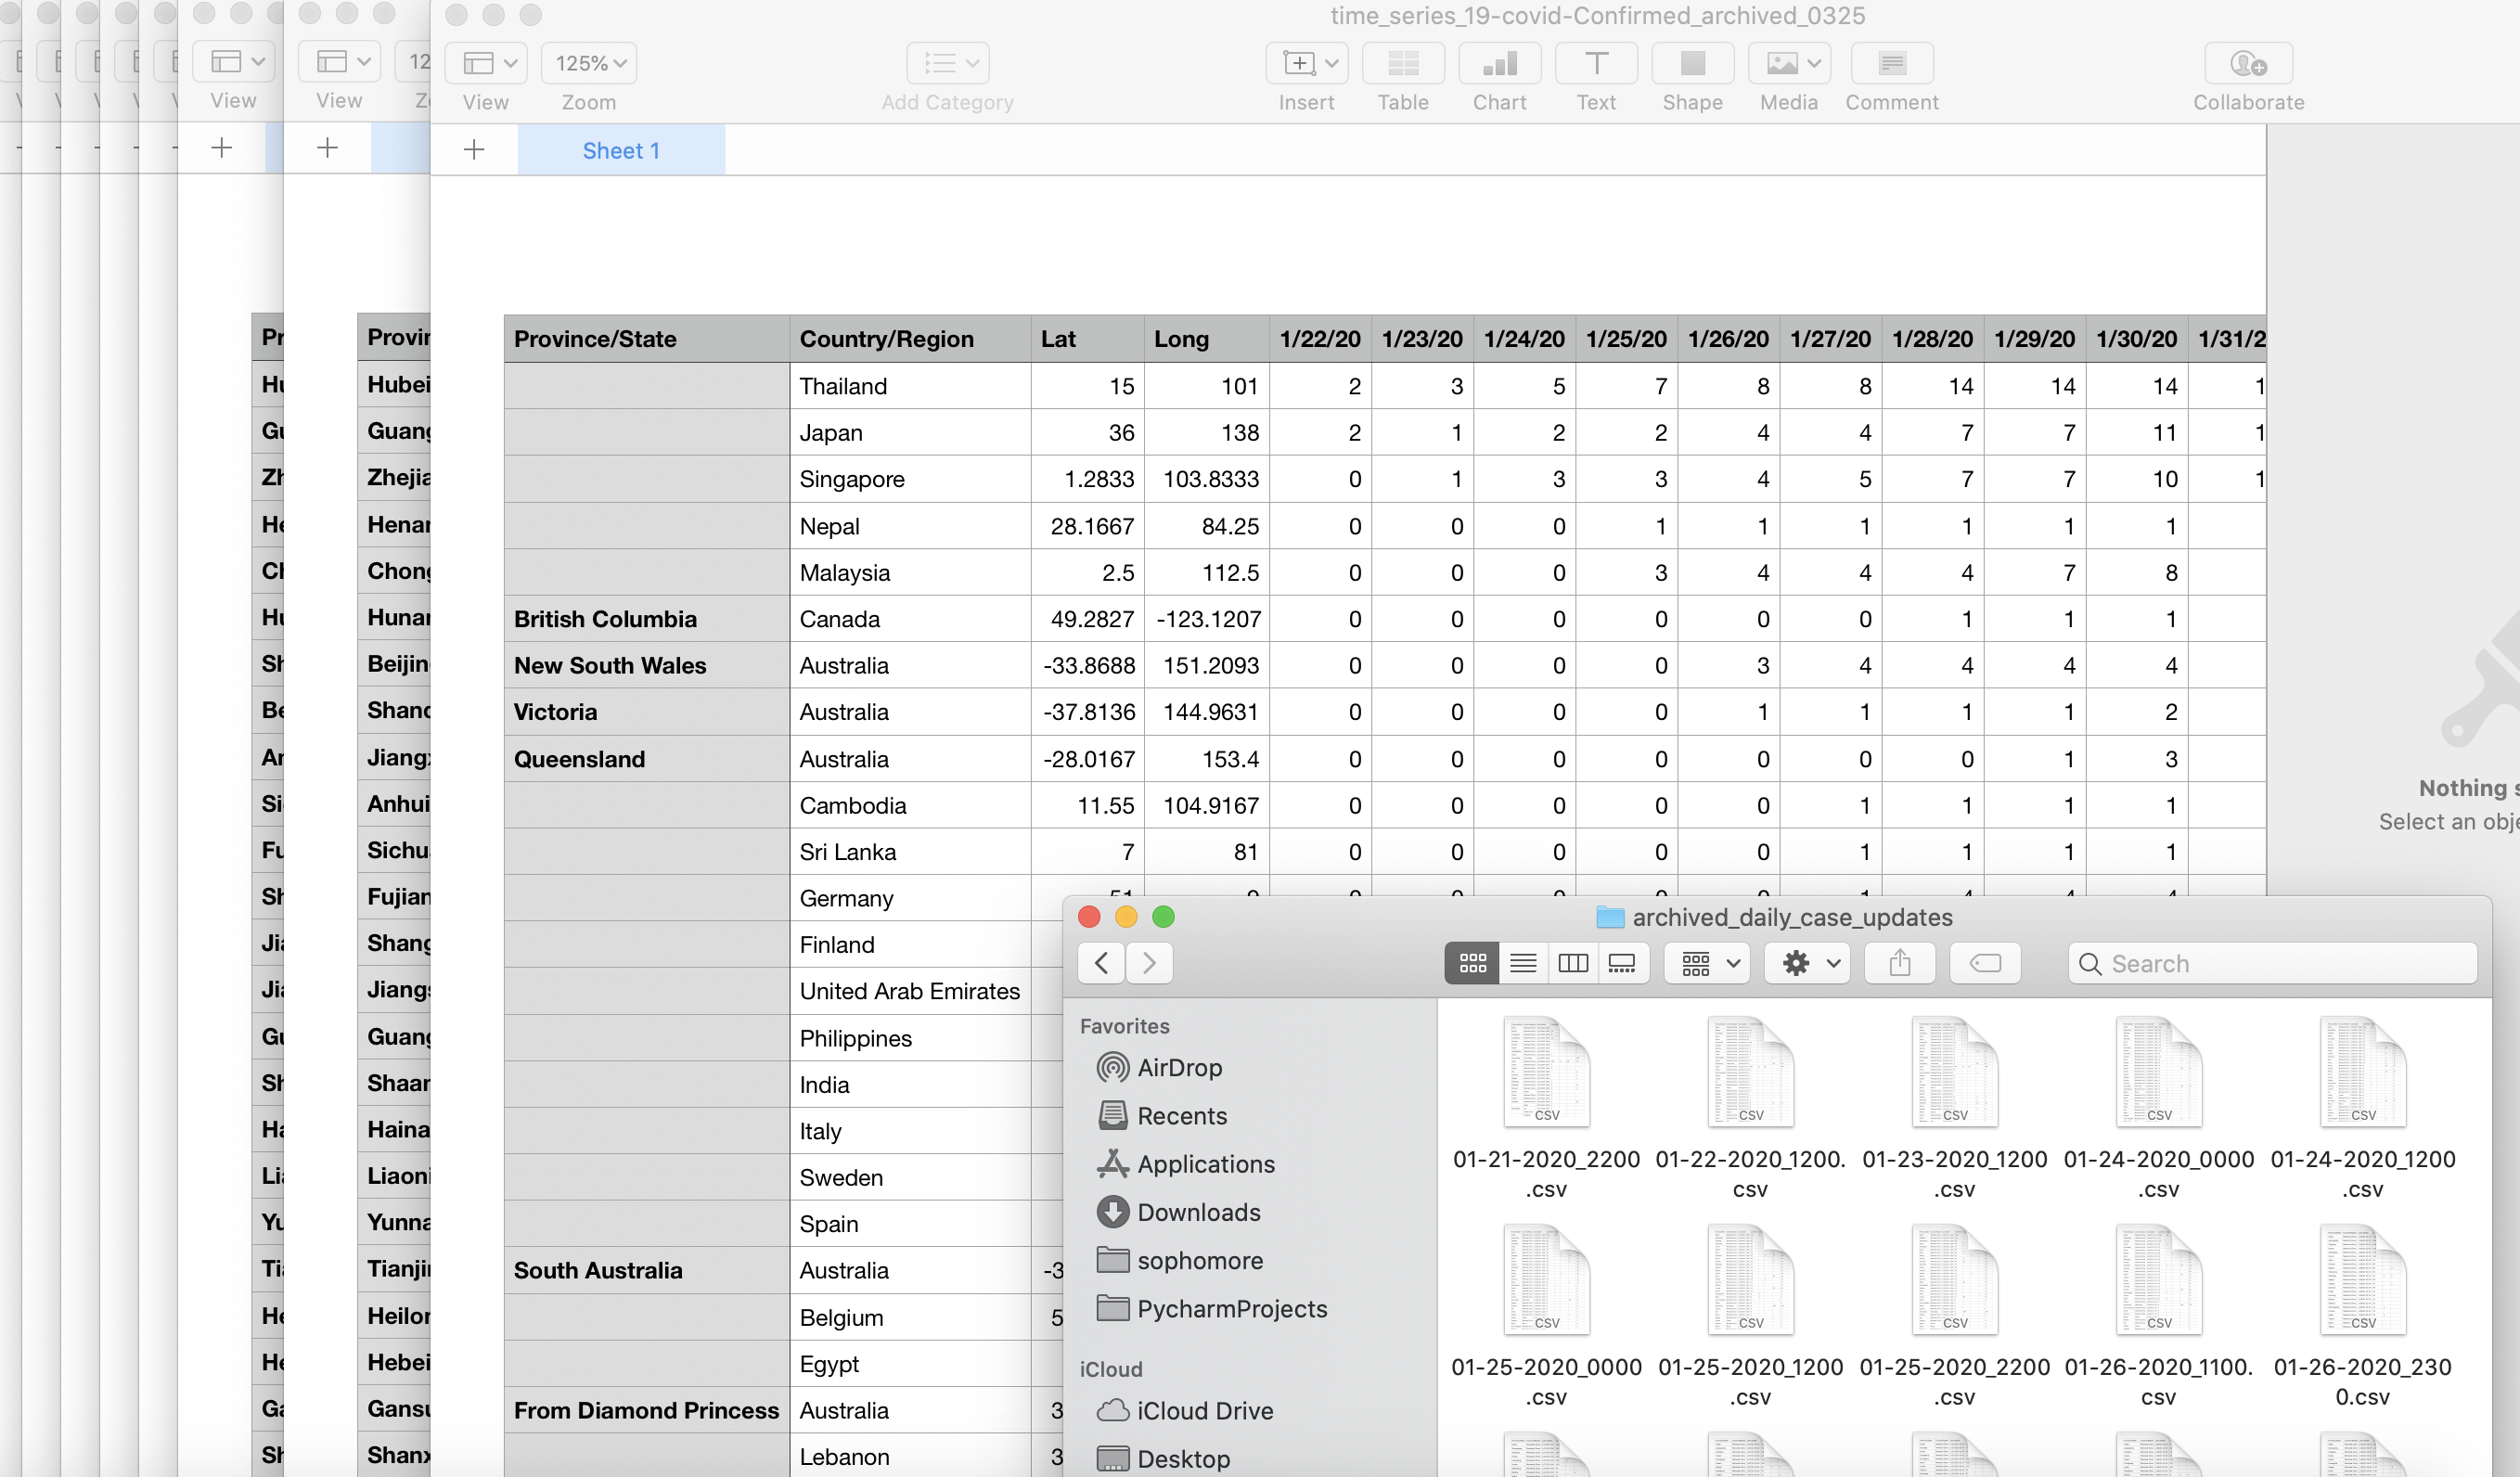Switch Finder to gallery view
Viewport: 2520px width, 1477px height.
point(1622,963)
